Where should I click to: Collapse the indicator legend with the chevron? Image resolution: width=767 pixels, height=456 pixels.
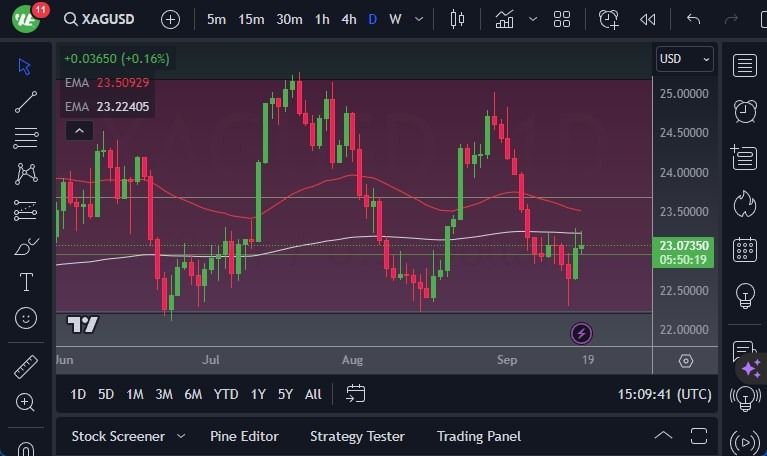tap(79, 130)
